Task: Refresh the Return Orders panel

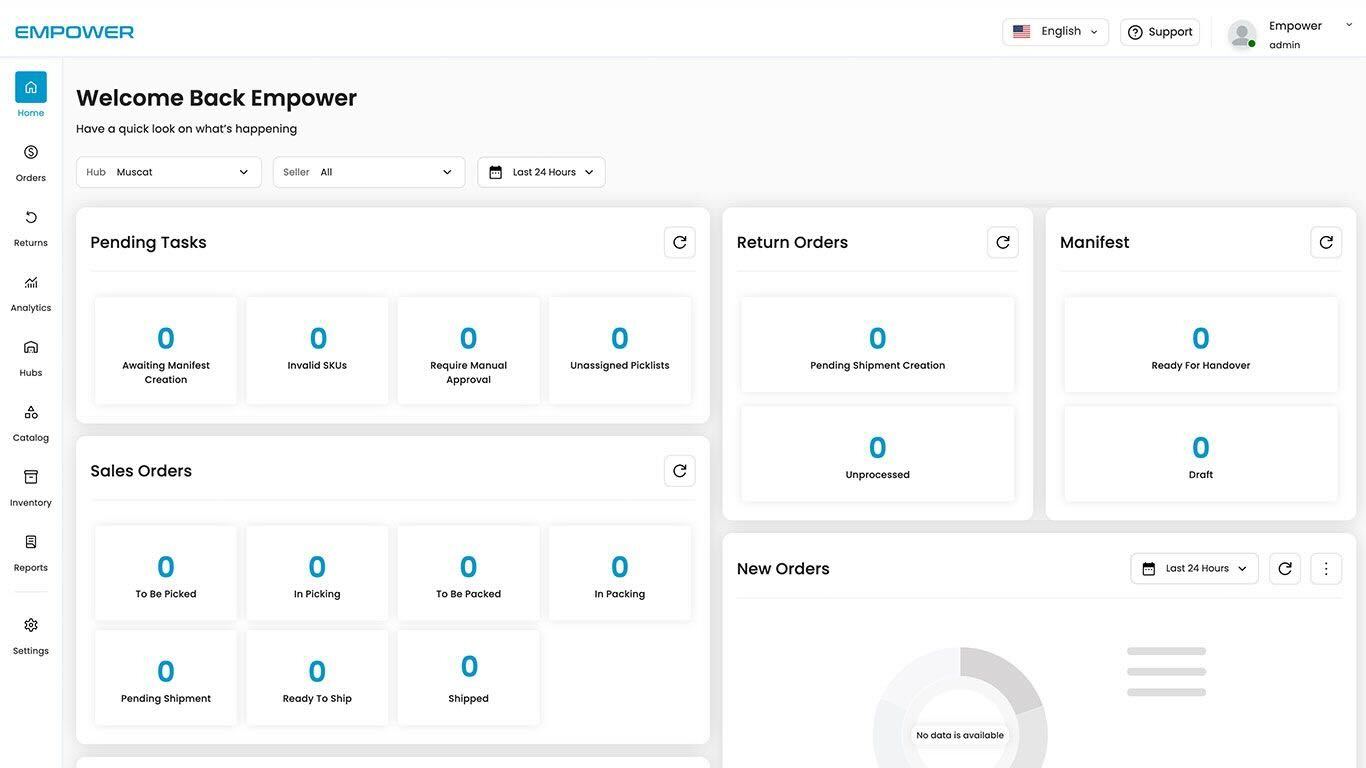Action: (x=1003, y=242)
